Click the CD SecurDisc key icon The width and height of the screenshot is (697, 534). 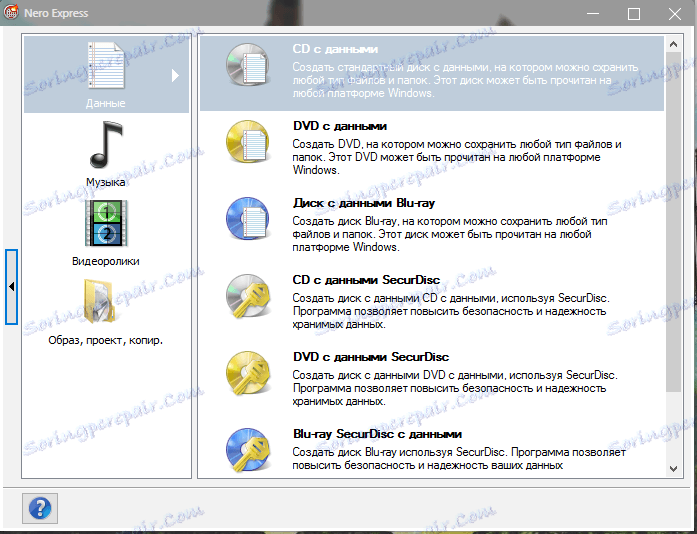point(248,296)
